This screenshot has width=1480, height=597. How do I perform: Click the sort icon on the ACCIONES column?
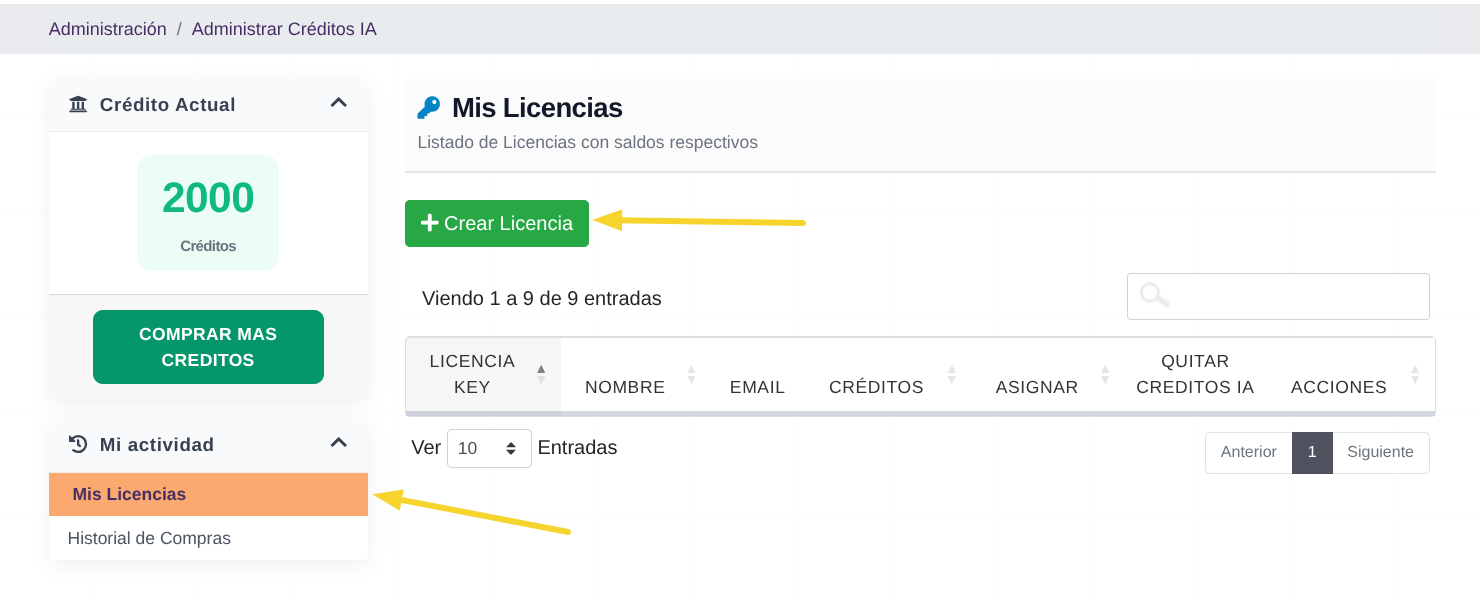coord(1414,374)
